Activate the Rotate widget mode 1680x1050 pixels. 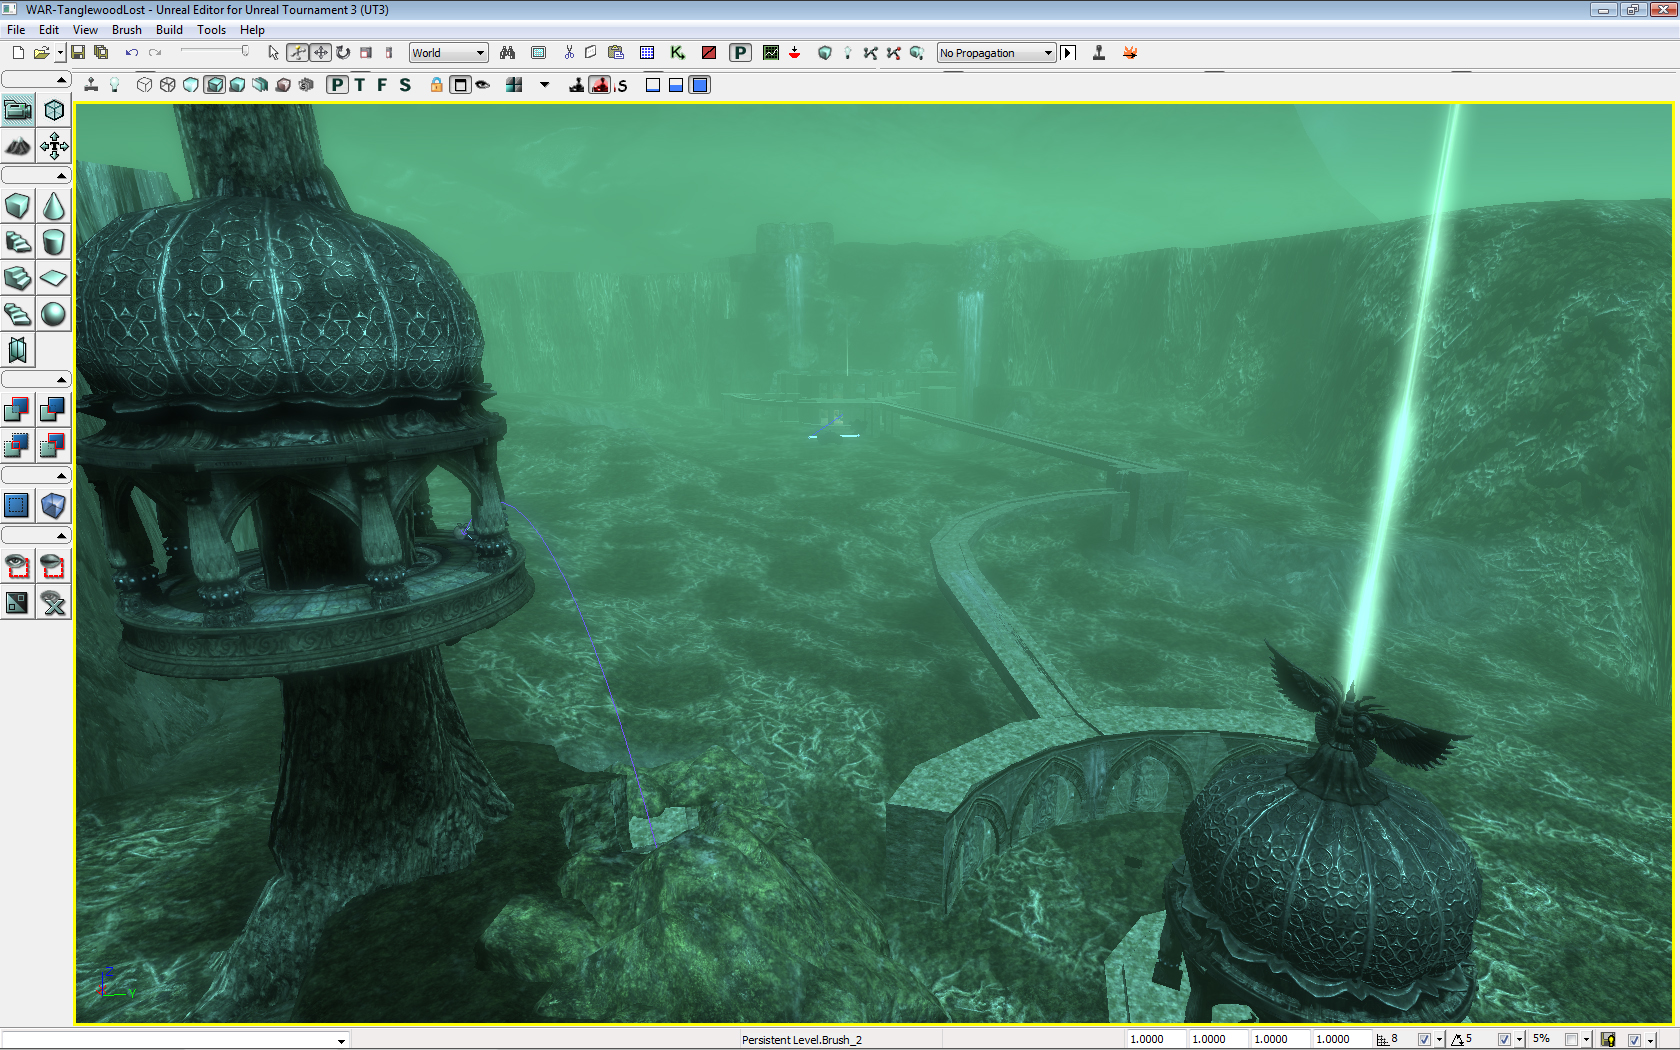343,53
